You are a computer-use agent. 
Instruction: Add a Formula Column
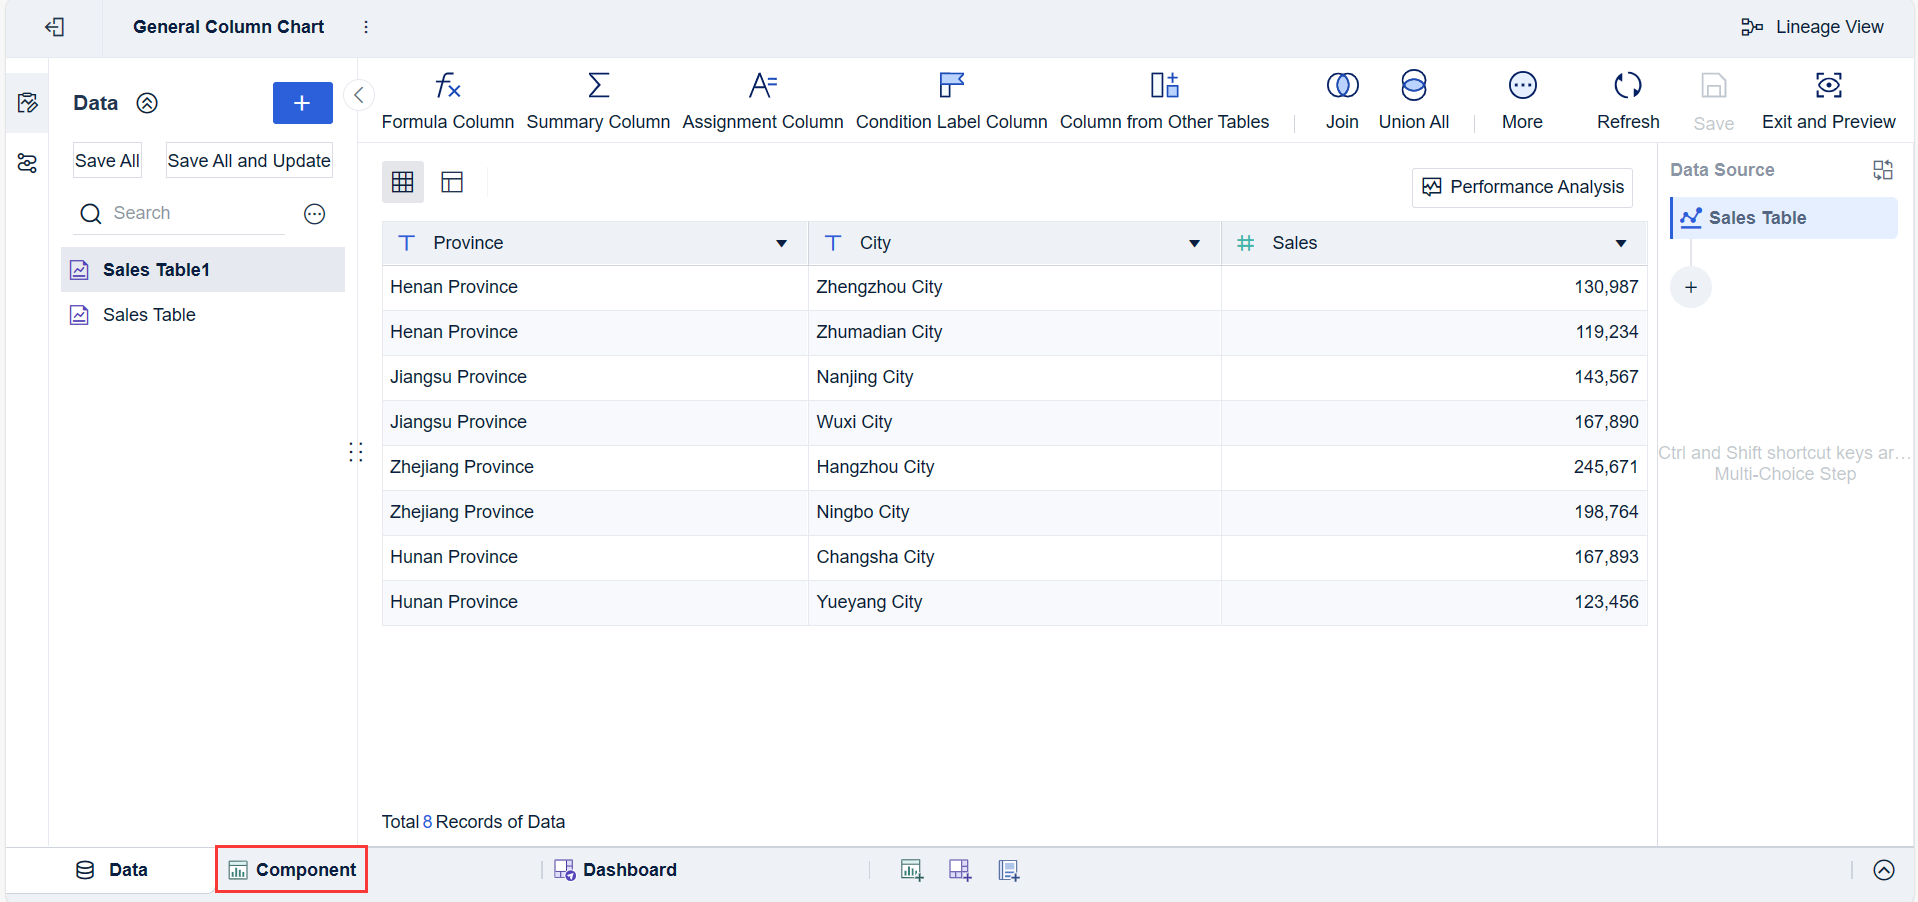(447, 99)
